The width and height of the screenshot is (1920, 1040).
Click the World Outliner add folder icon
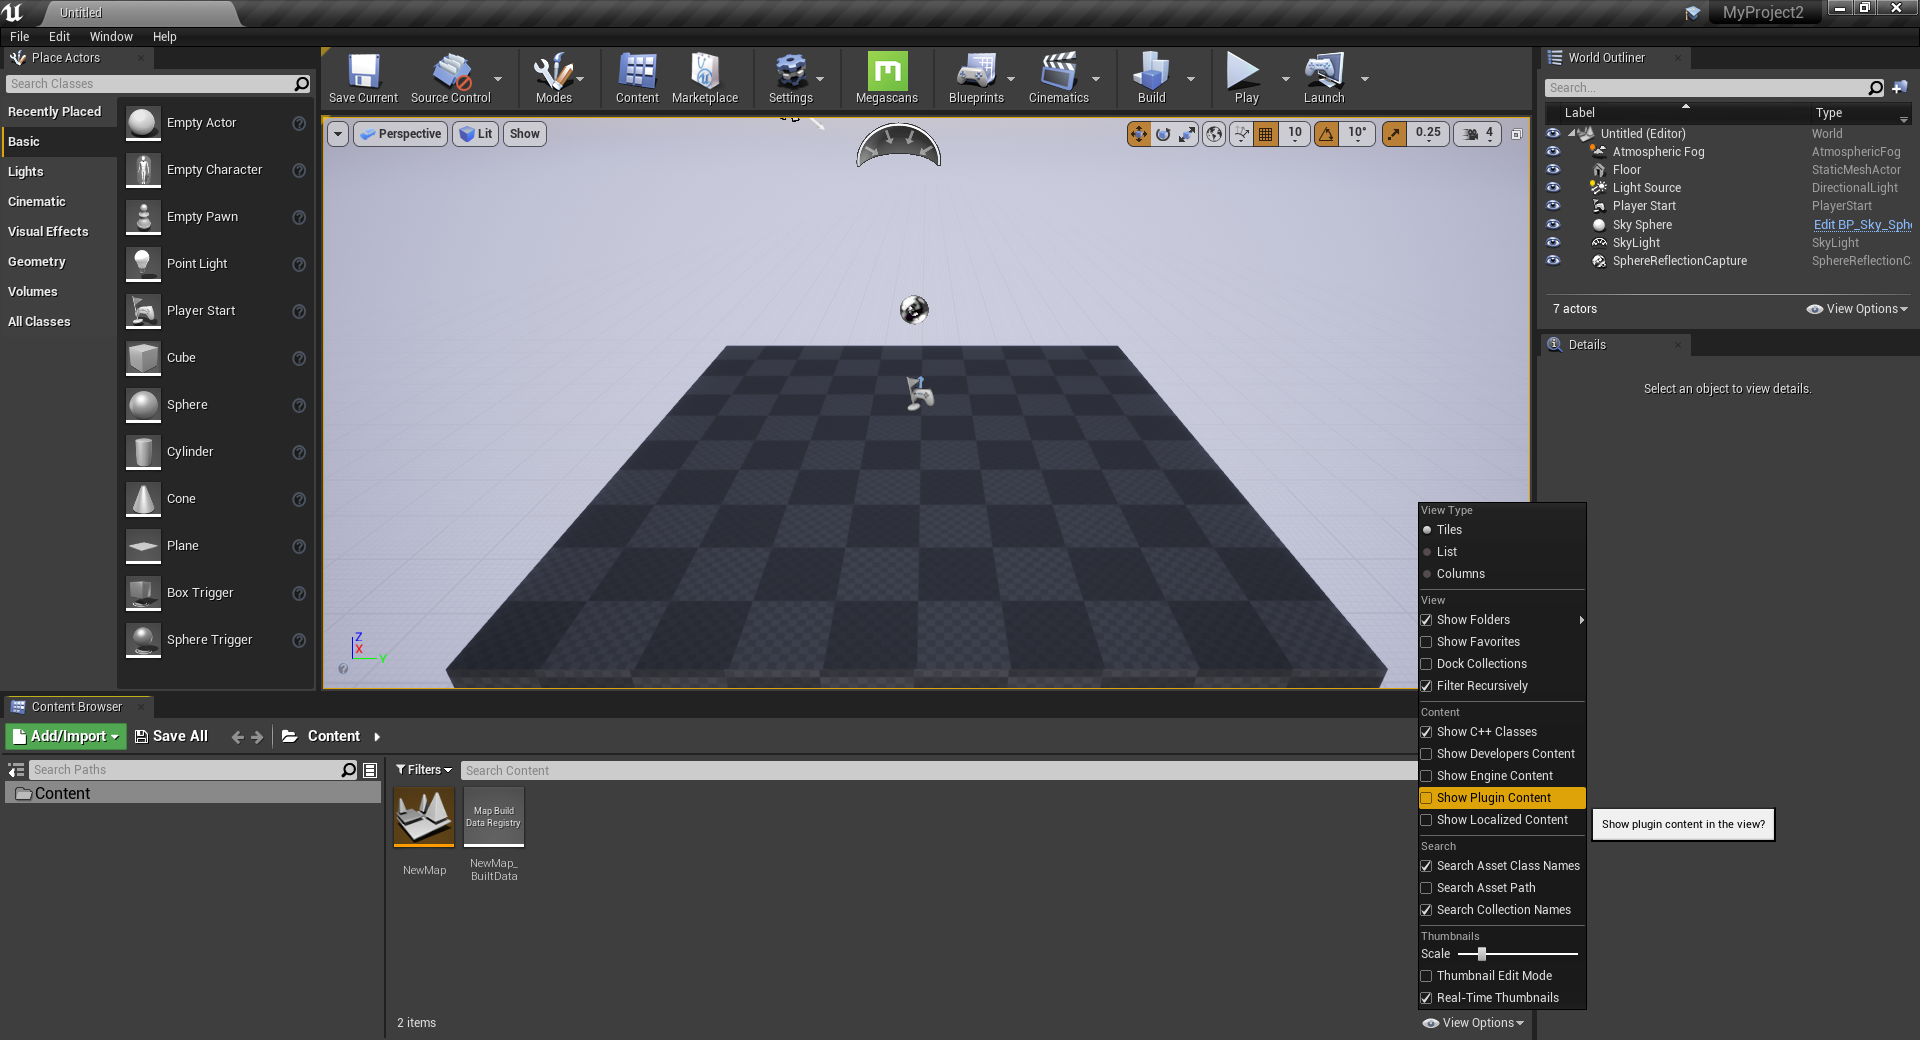click(x=1900, y=88)
